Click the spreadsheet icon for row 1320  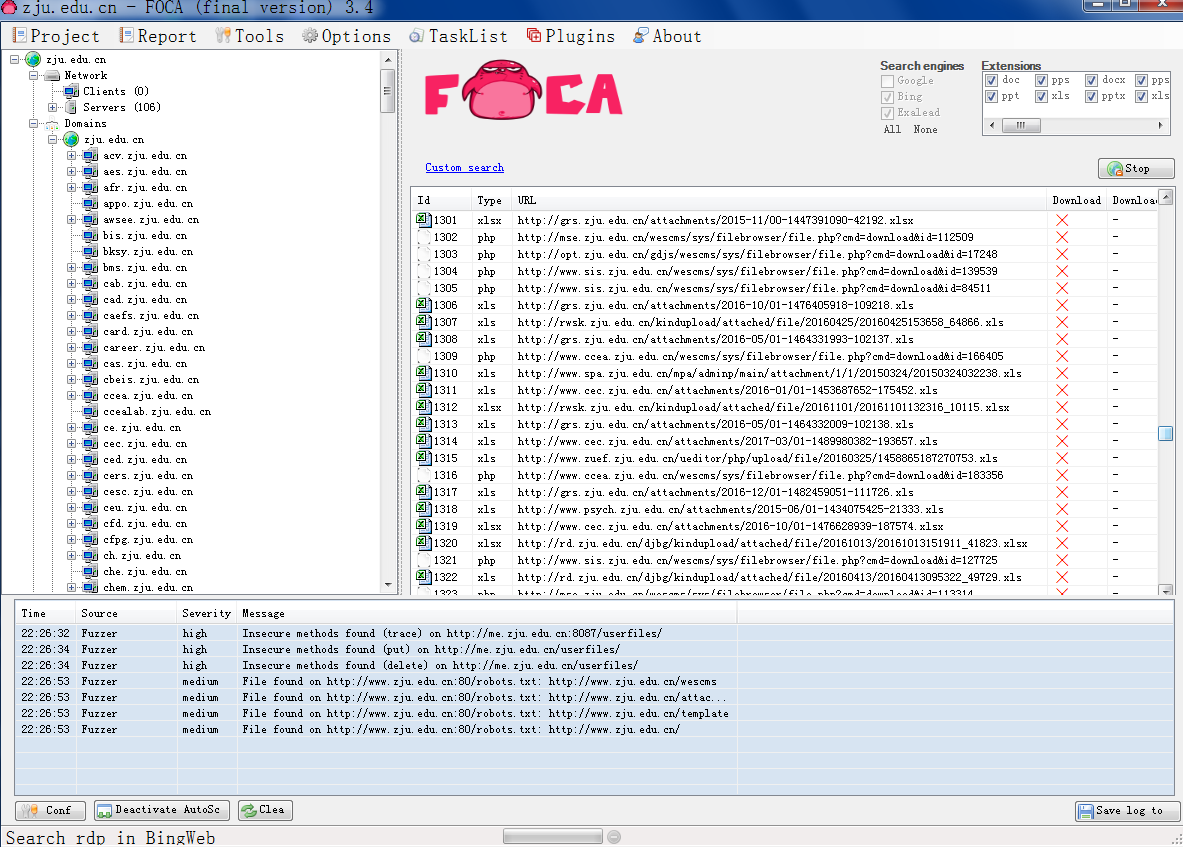(x=423, y=543)
